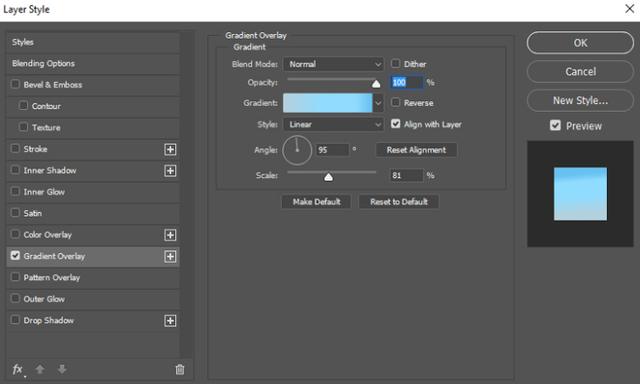The image size is (640, 384).
Task: Close the Layer Style dialog
Action: [629, 9]
